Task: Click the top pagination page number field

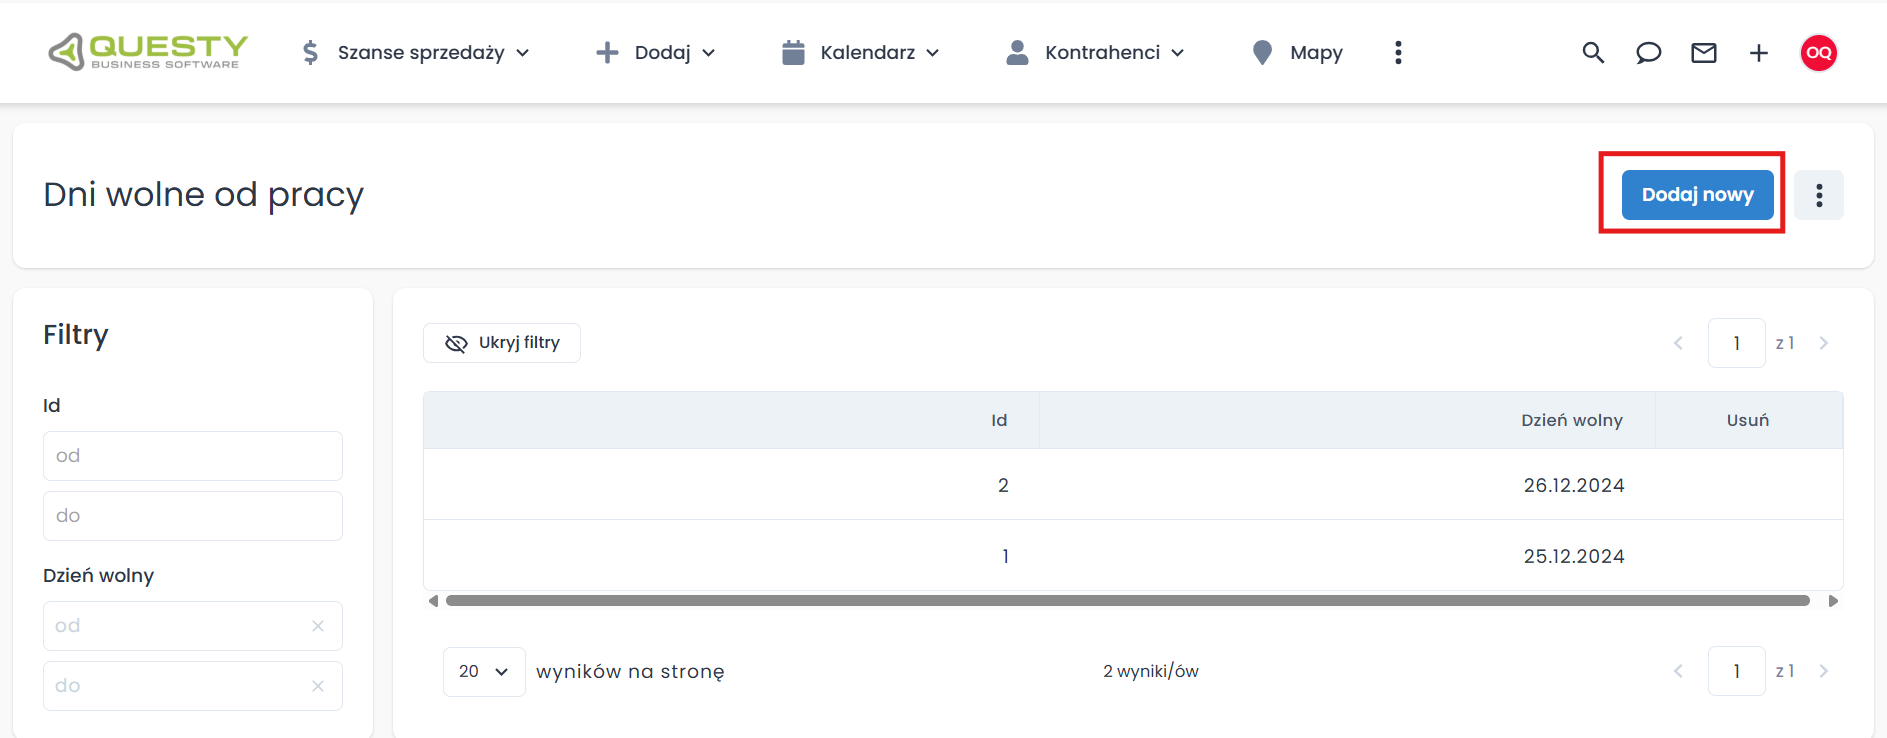Action: click(x=1736, y=343)
